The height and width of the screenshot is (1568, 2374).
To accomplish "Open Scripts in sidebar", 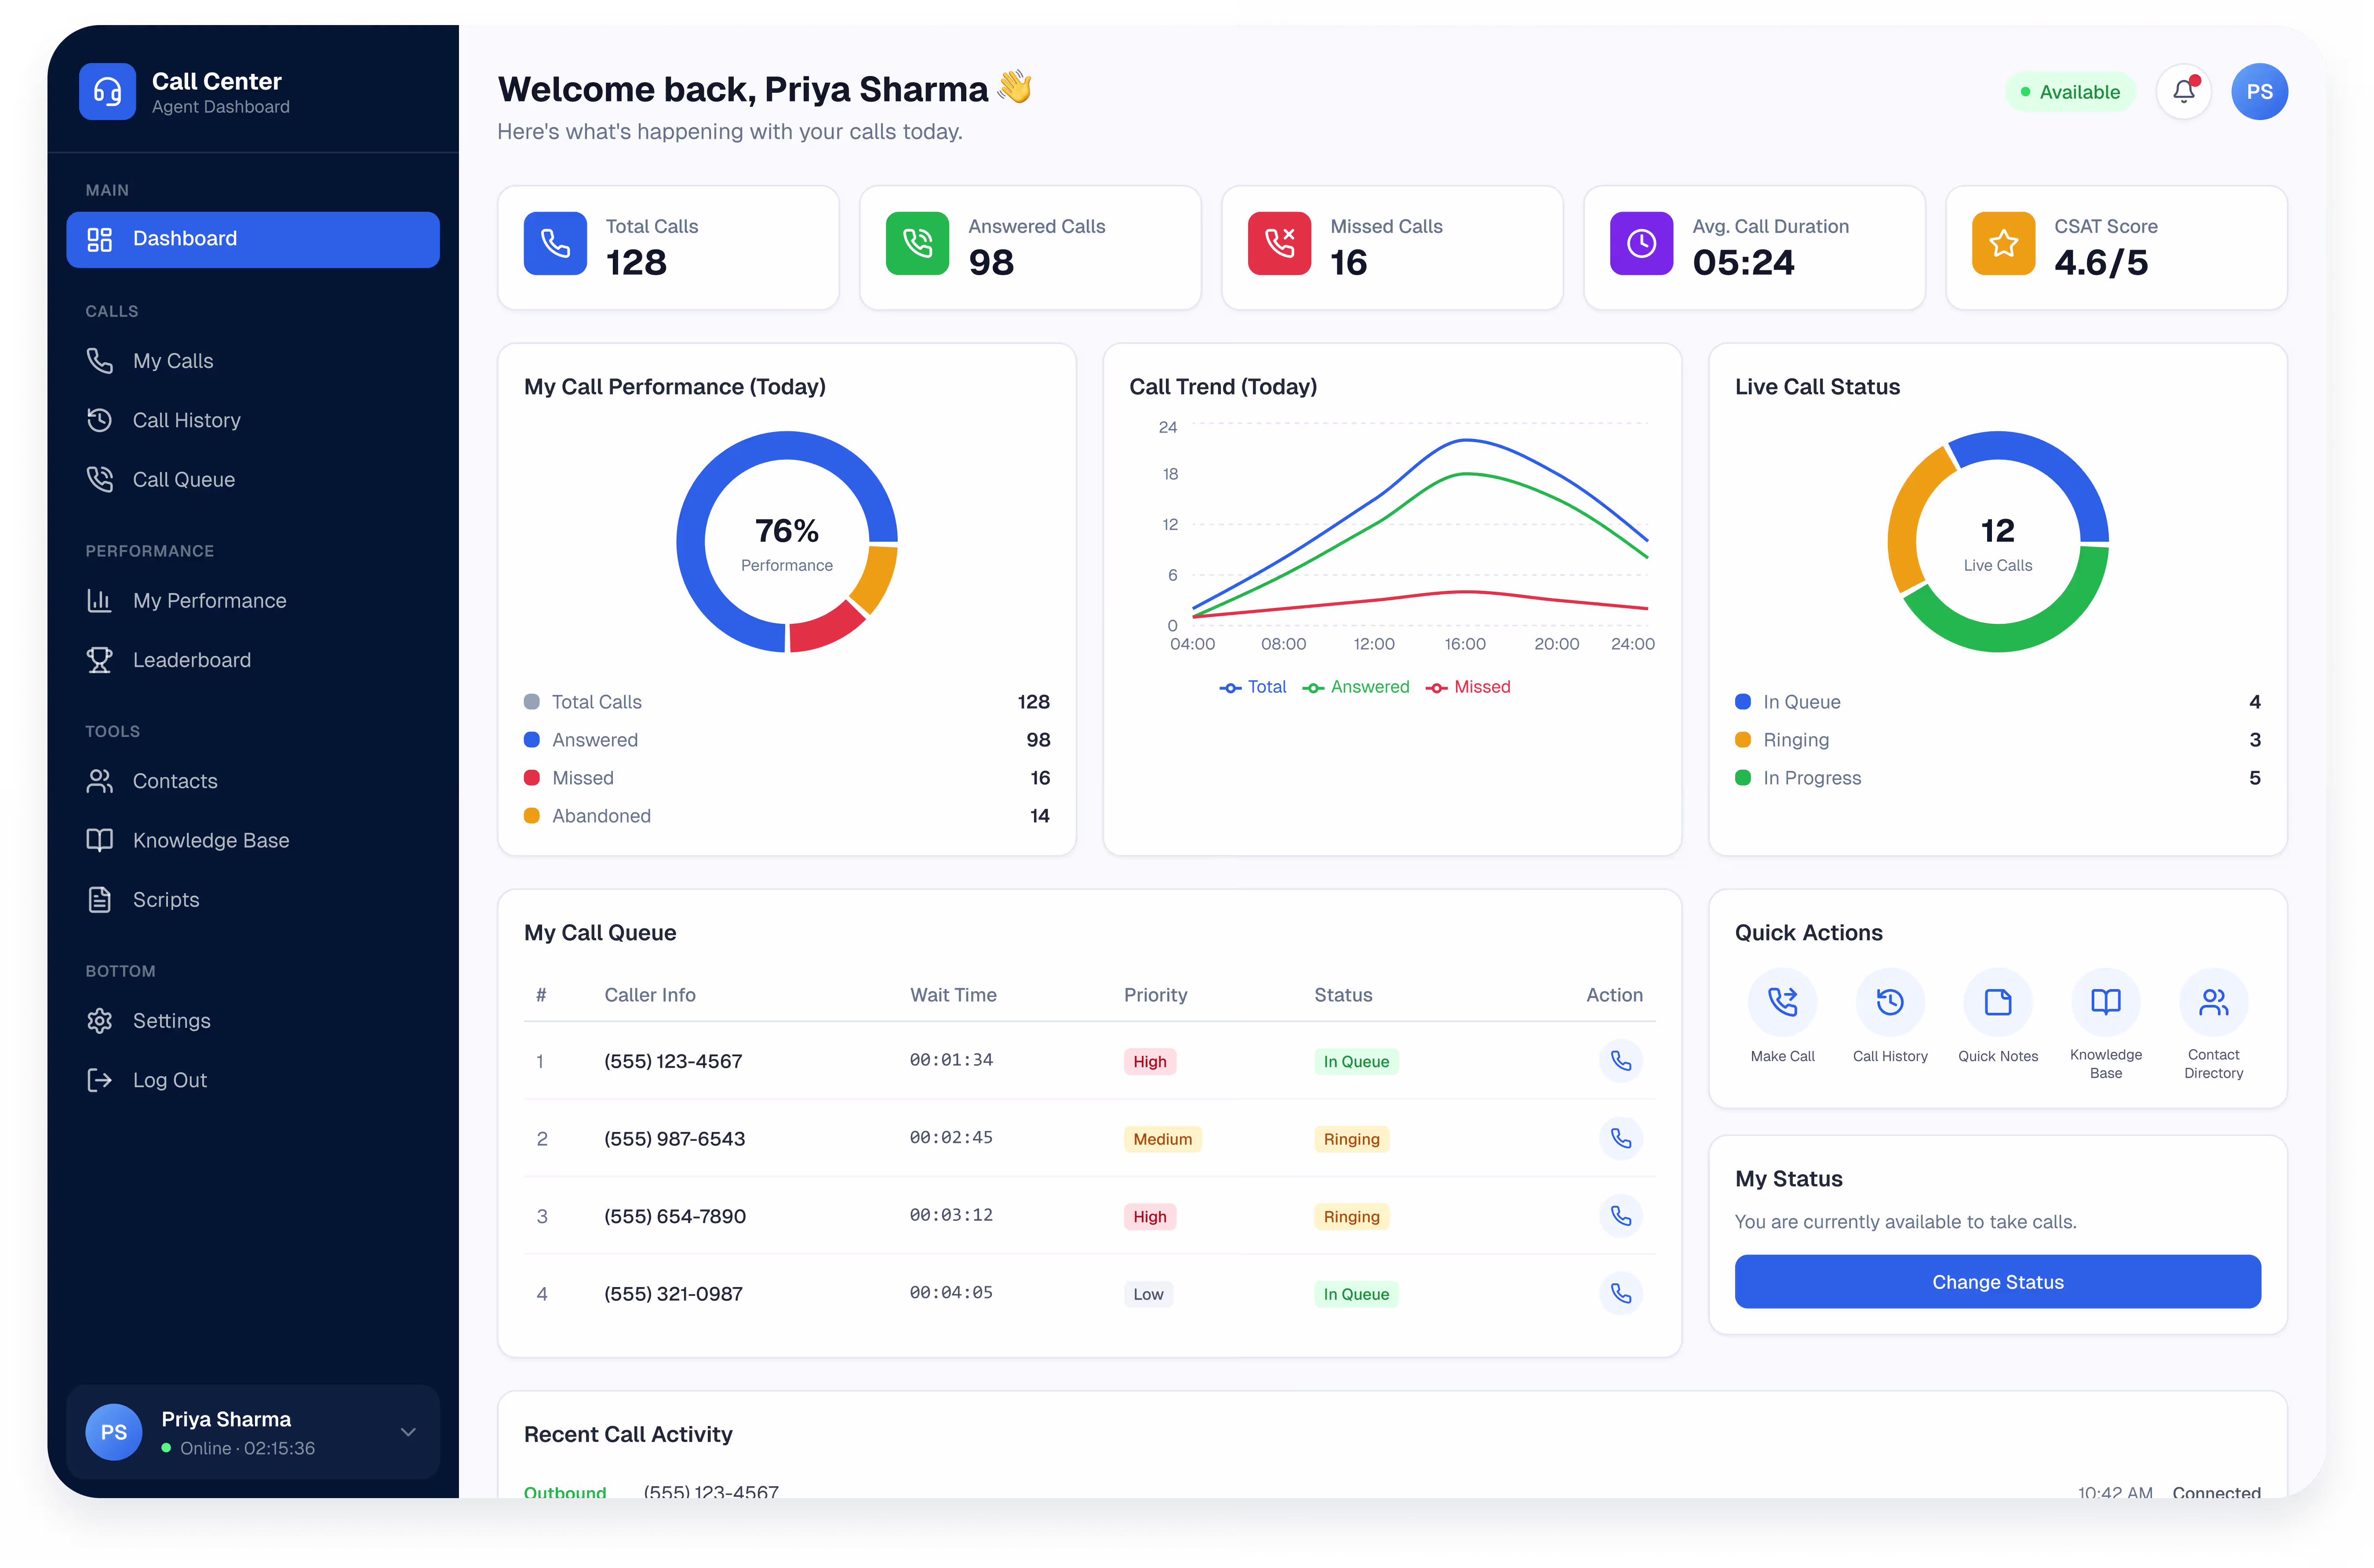I will coord(253,900).
